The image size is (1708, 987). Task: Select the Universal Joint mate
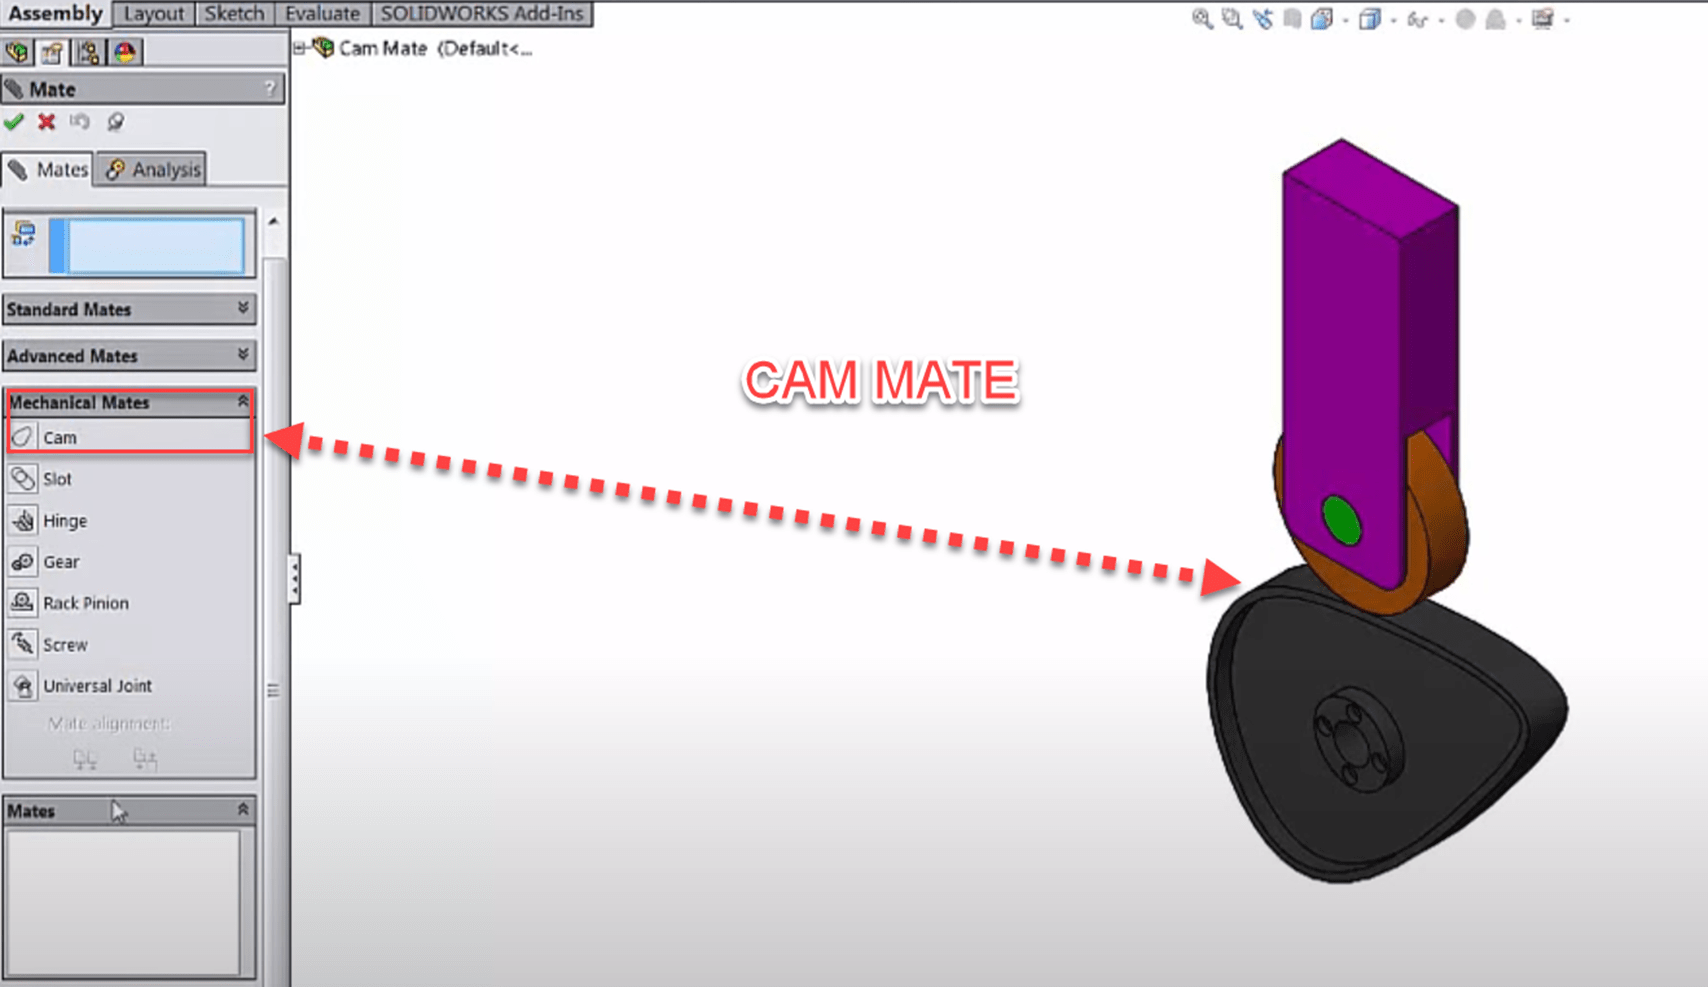pyautogui.click(x=96, y=685)
